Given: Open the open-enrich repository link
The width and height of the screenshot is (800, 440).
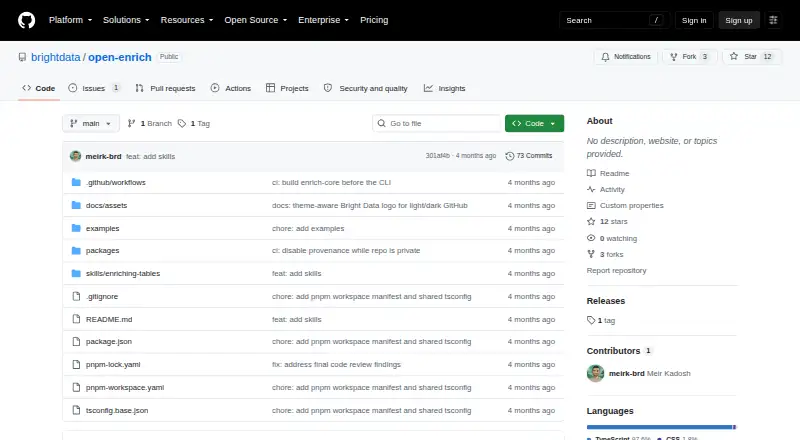Looking at the screenshot, I should [120, 57].
